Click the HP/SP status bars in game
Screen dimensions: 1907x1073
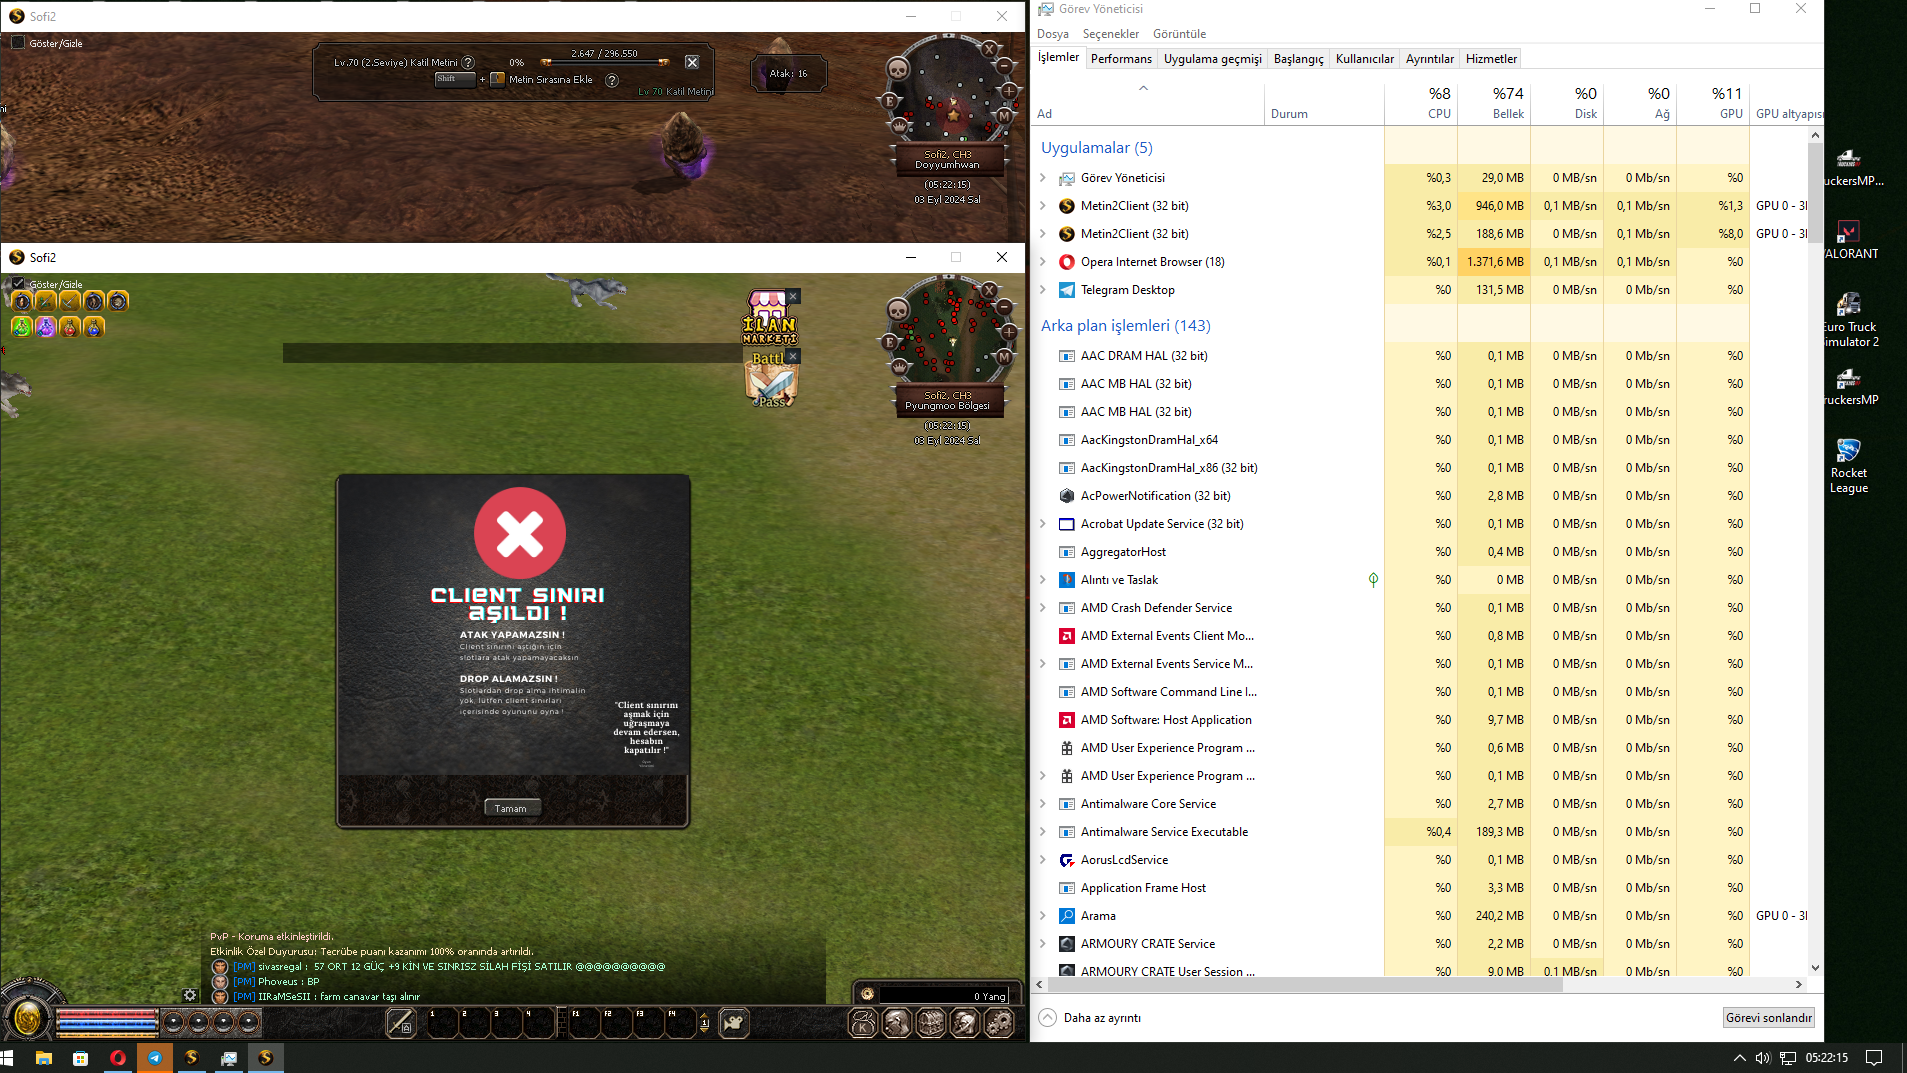107,1022
